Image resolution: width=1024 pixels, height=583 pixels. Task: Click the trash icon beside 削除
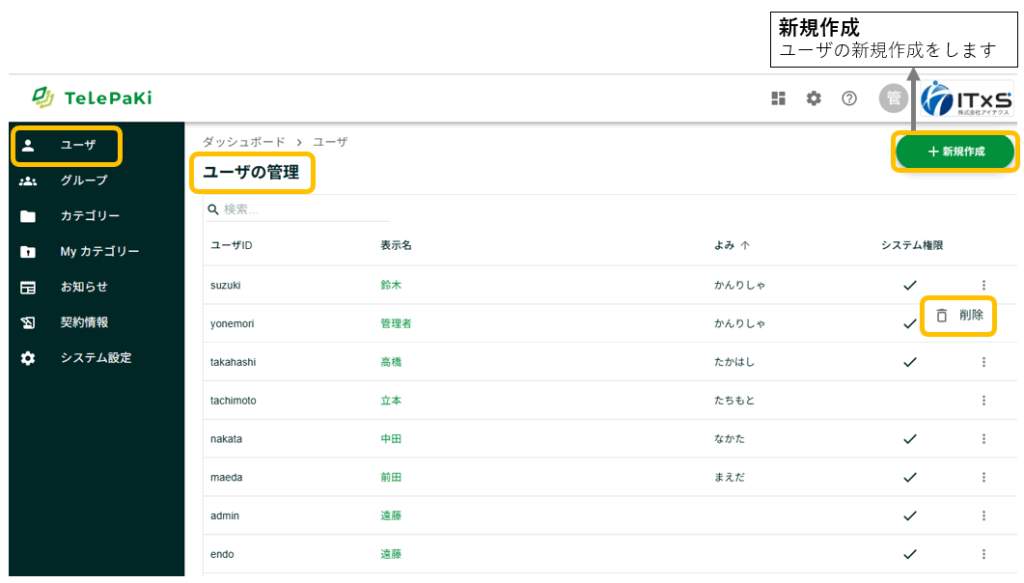tap(941, 315)
